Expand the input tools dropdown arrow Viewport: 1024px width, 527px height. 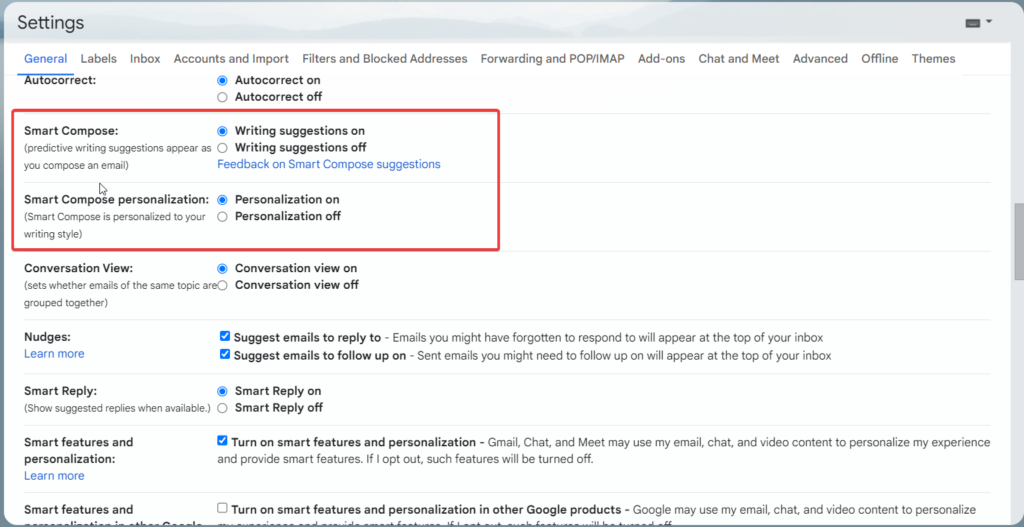tap(989, 22)
